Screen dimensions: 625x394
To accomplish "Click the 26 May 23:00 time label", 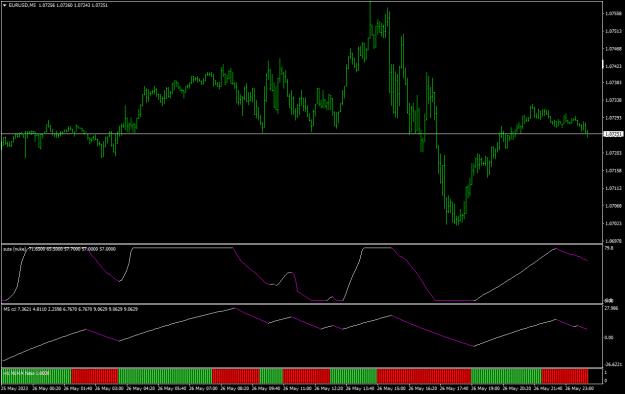I will pos(580,388).
